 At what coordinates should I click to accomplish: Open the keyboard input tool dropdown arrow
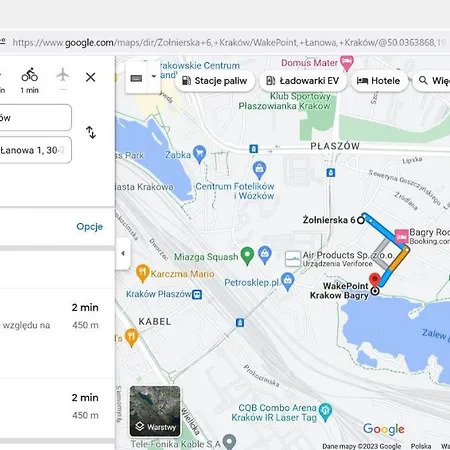tap(154, 76)
